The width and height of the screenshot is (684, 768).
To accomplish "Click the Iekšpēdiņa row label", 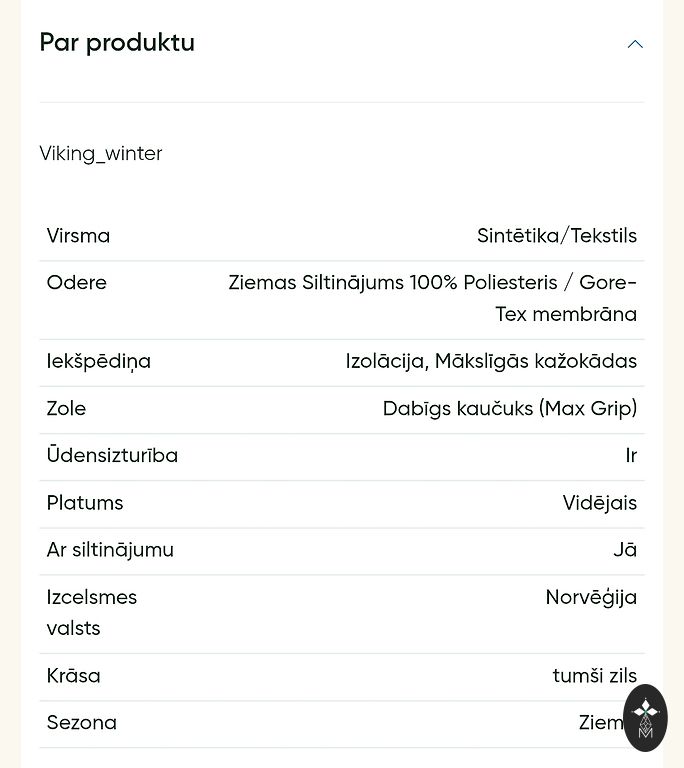I will pos(98,362).
